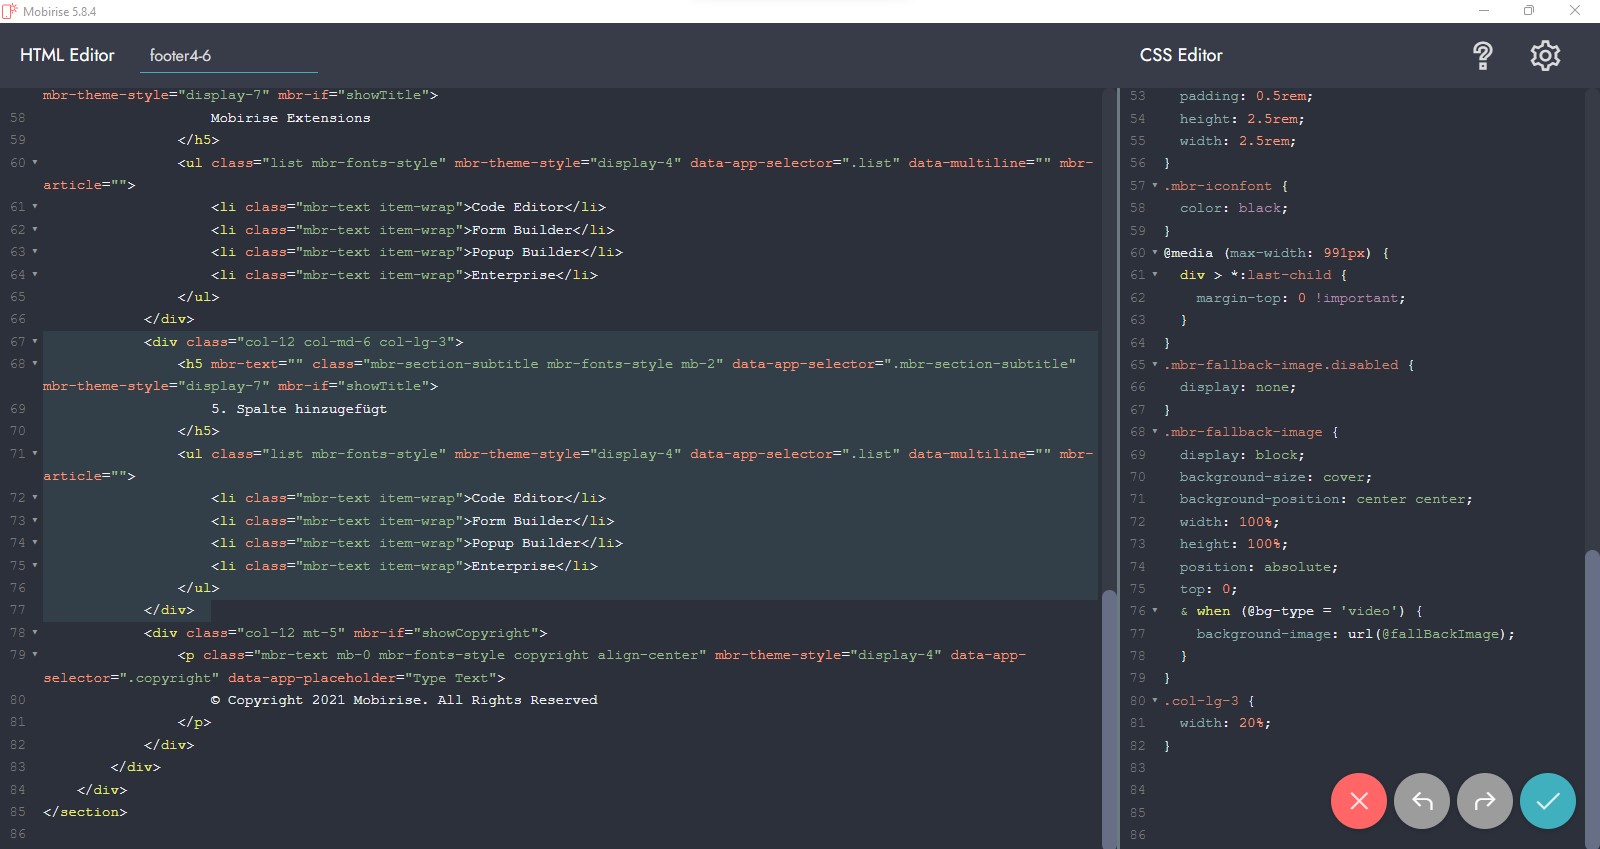The image size is (1600, 849).
Task: Minimize the Mobirise window
Action: pyautogui.click(x=1483, y=11)
